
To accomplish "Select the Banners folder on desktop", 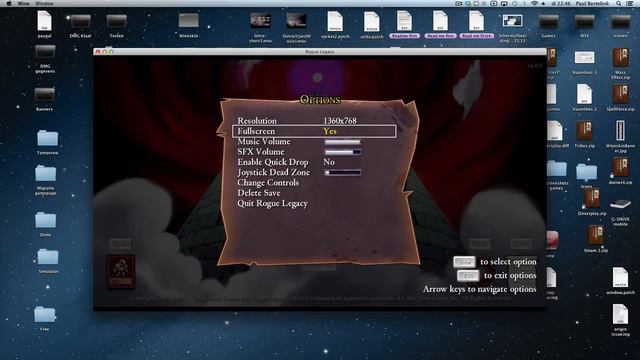I will point(44,94).
